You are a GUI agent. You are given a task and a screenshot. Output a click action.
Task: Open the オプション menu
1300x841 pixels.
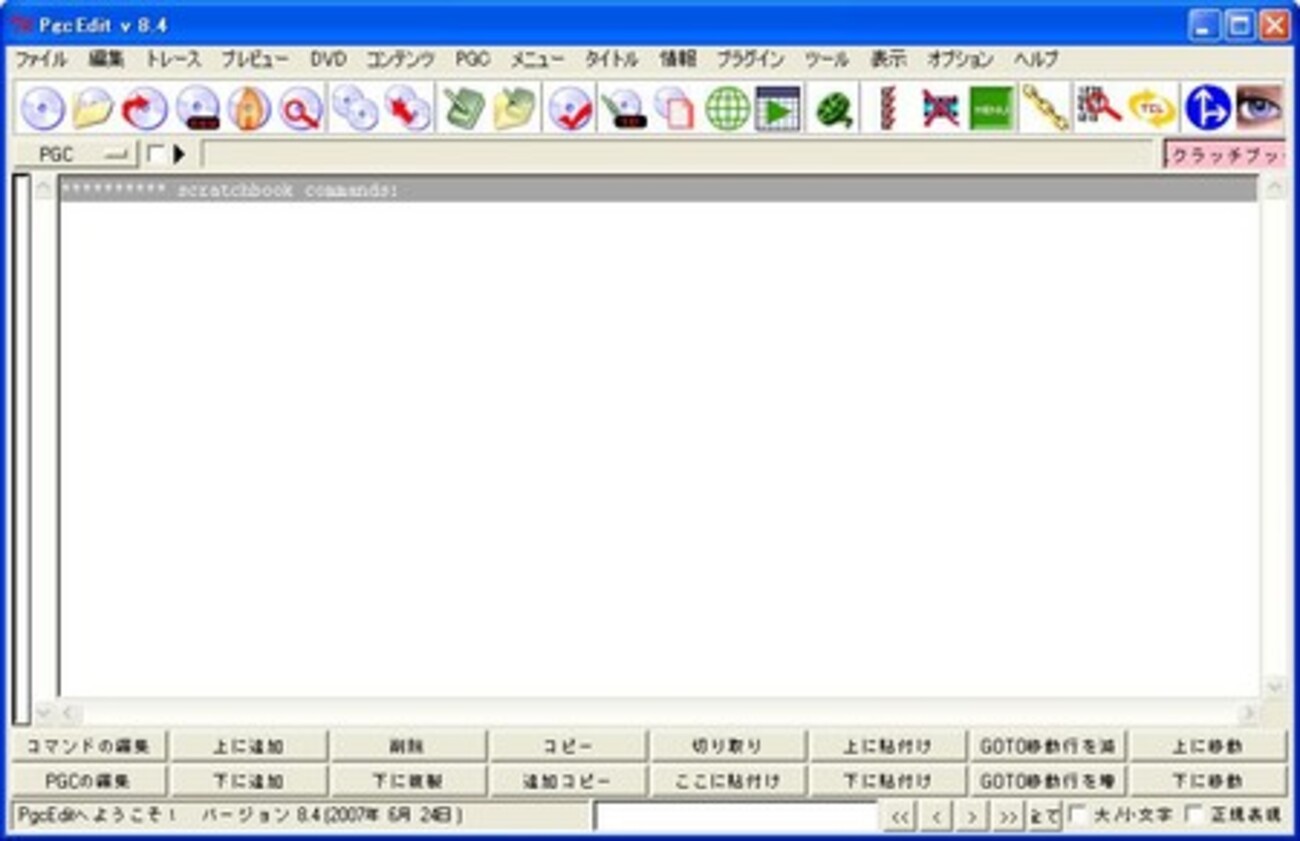click(x=960, y=59)
